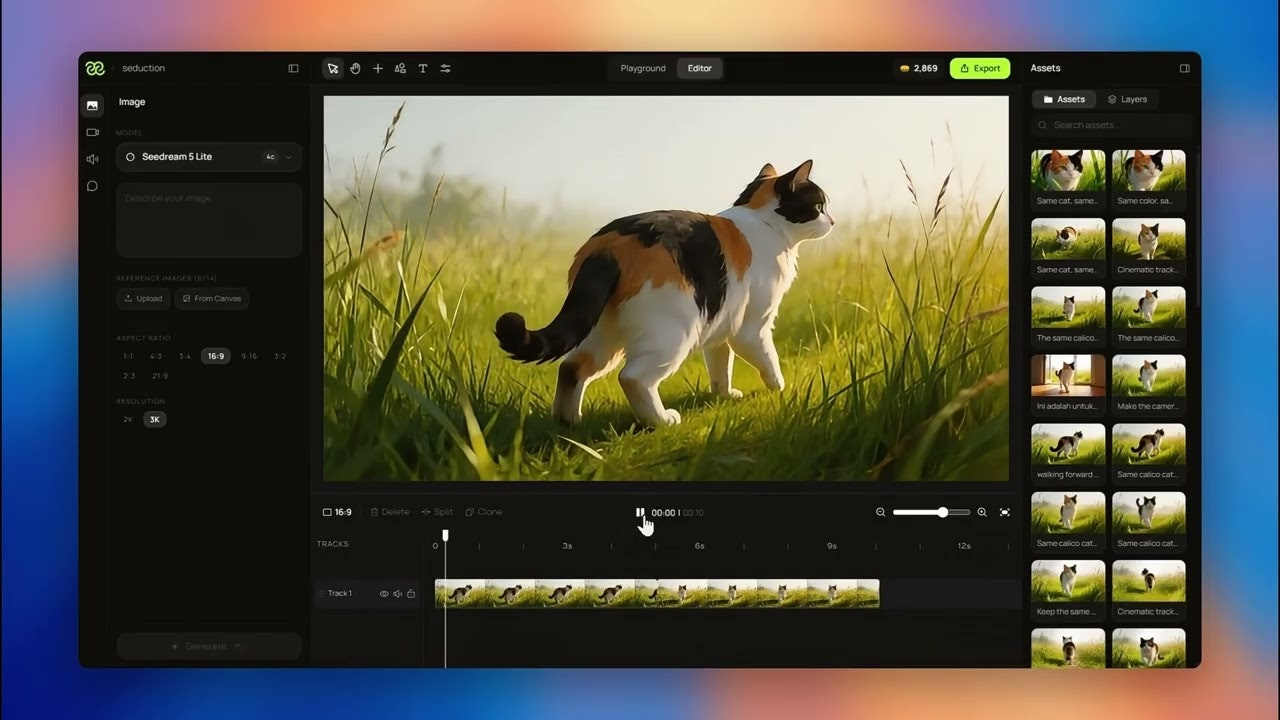Open the Video generation sidebar icon
This screenshot has width=1280, height=720.
pyautogui.click(x=92, y=132)
